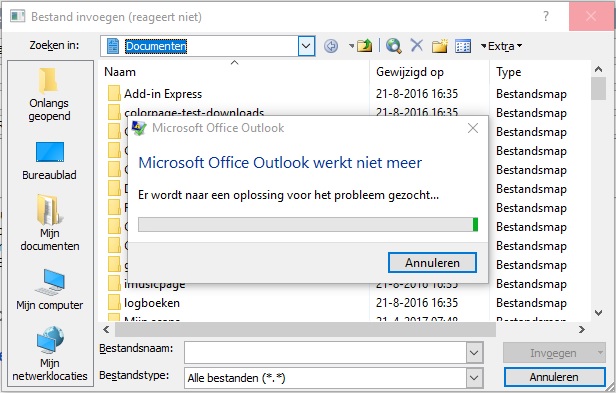Select the Add-in Express folder

pos(163,94)
